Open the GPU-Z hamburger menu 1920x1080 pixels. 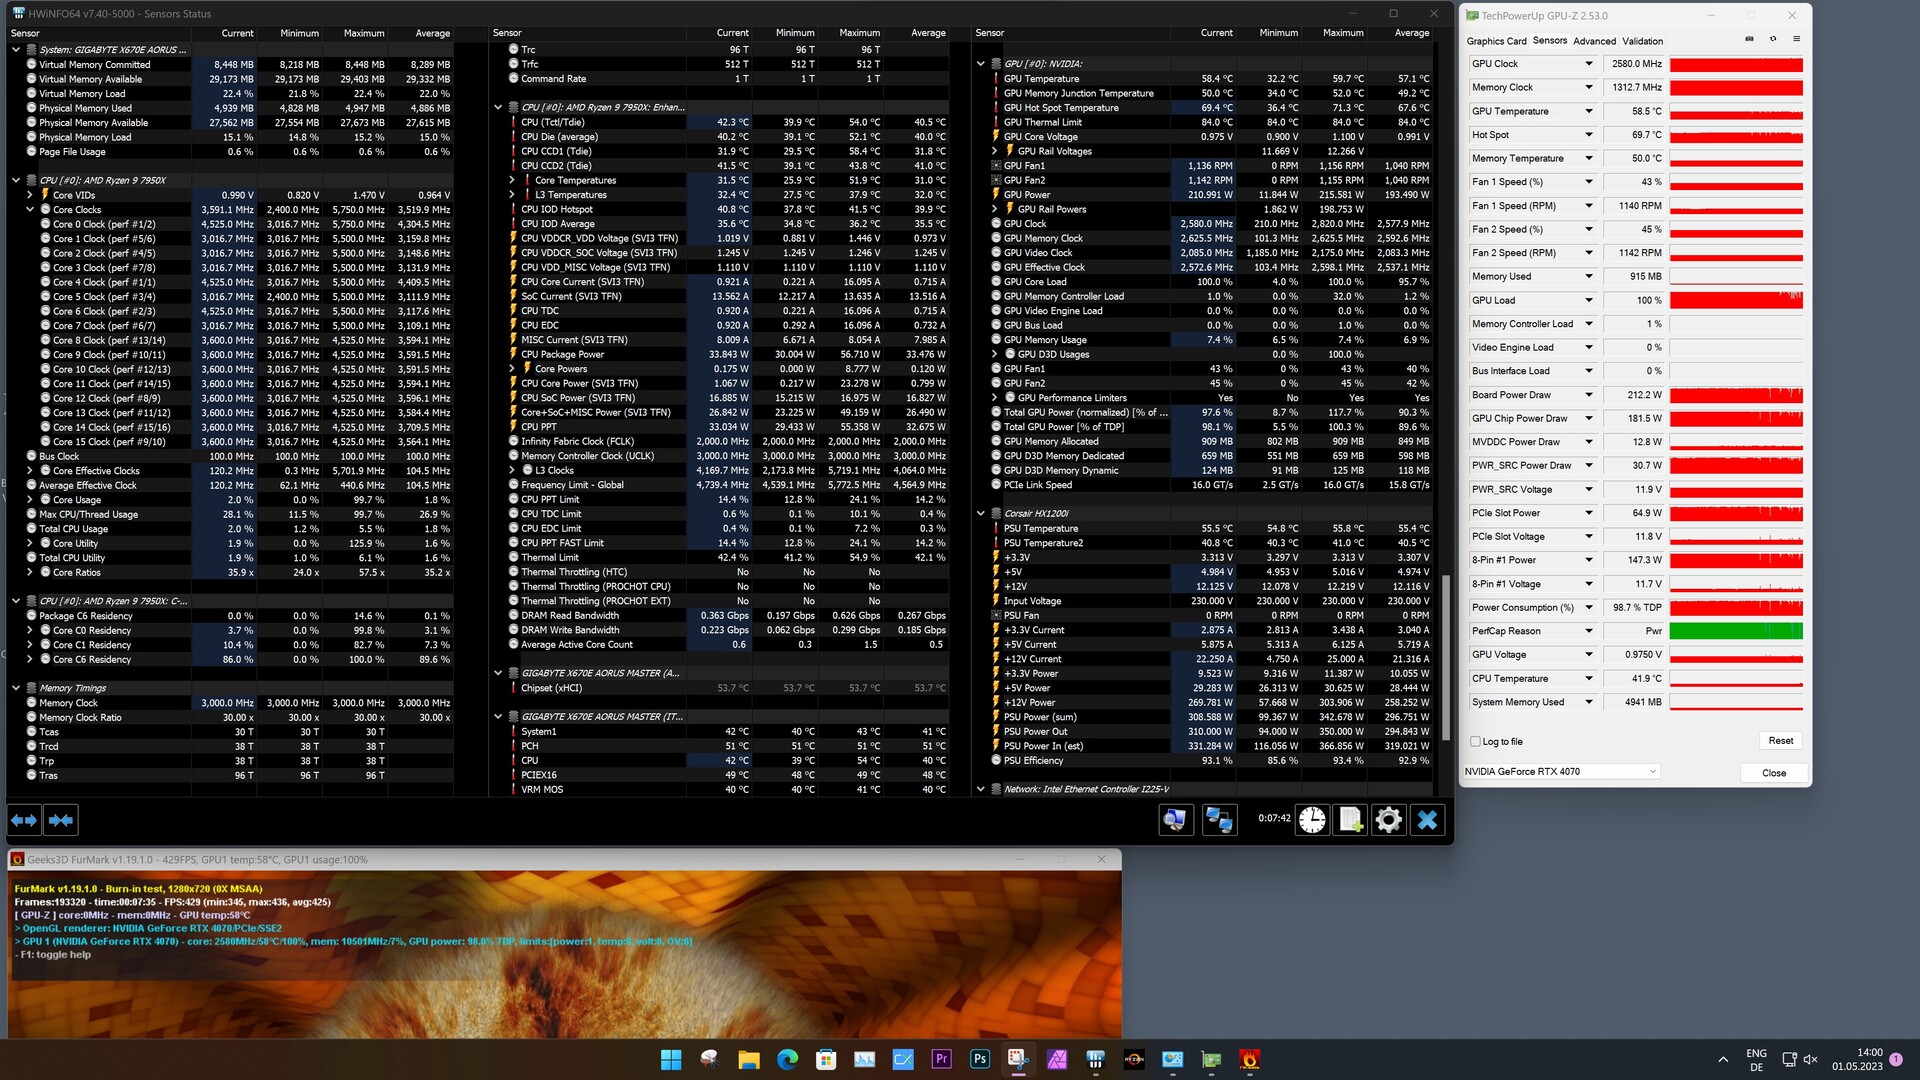(x=1796, y=39)
